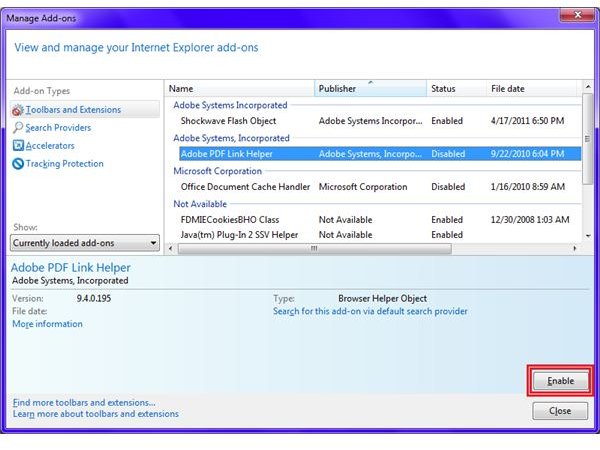Image resolution: width=600 pixels, height=450 pixels.
Task: Click the Microsoft Corporation publisher cell
Action: pyautogui.click(x=363, y=187)
